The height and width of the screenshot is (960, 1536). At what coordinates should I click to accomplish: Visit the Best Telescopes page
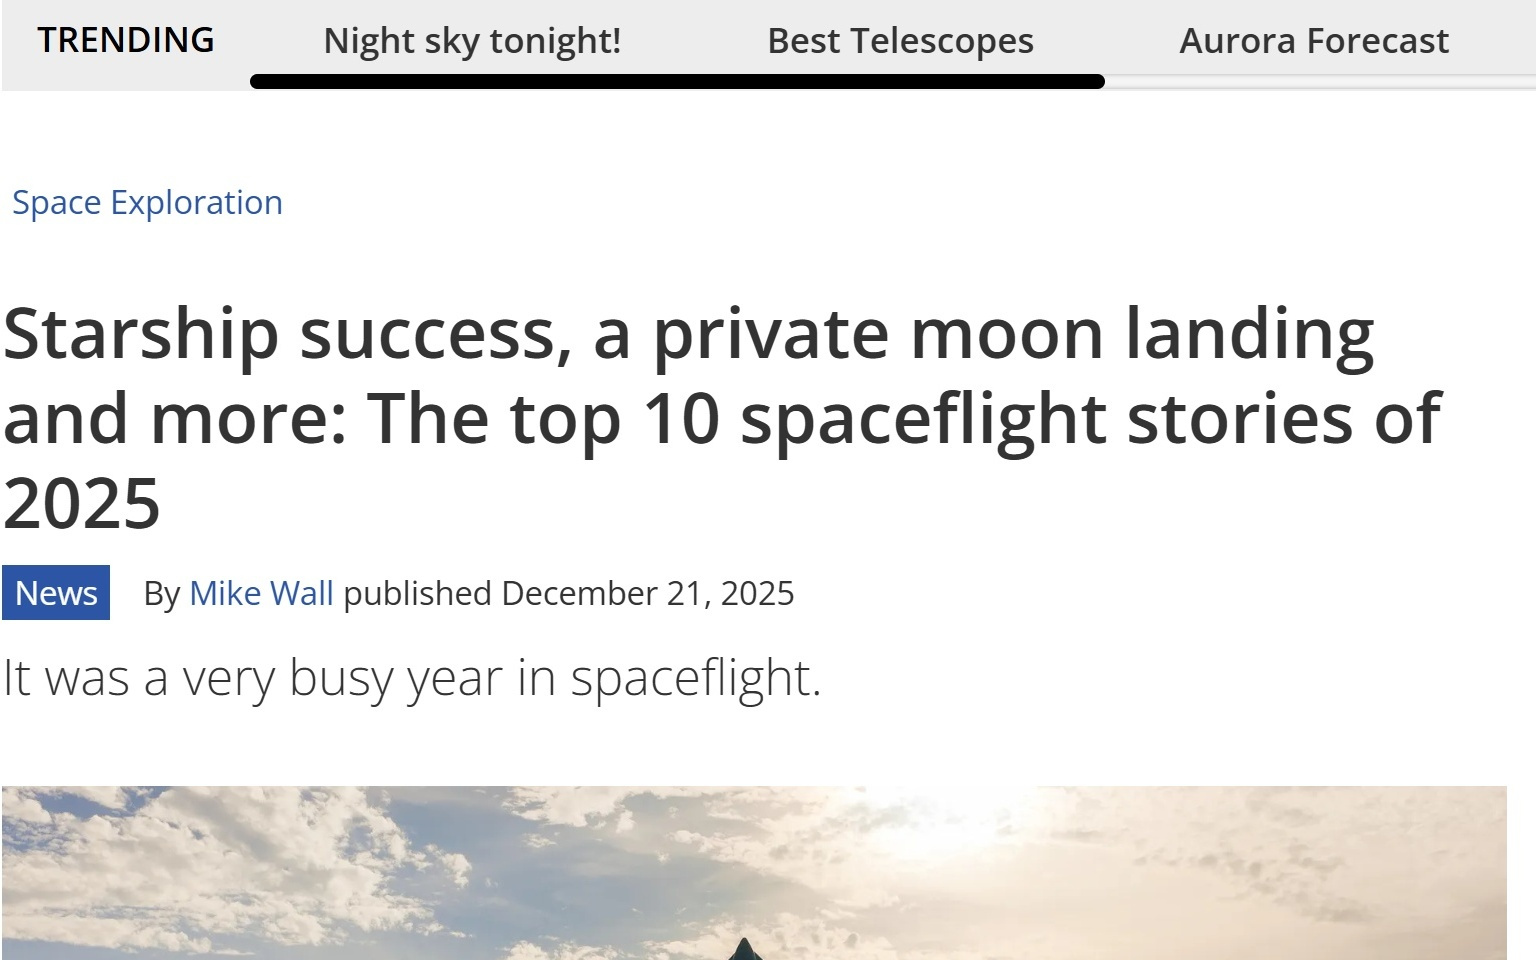(899, 40)
